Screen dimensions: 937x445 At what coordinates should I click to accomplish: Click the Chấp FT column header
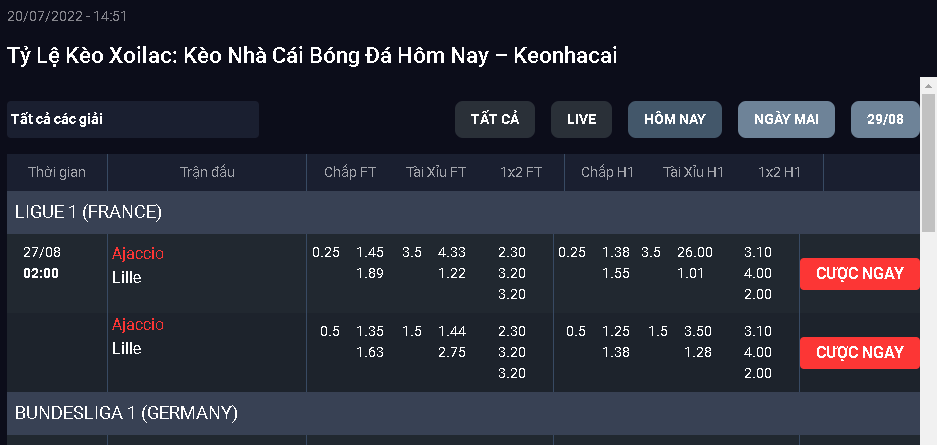350,173
